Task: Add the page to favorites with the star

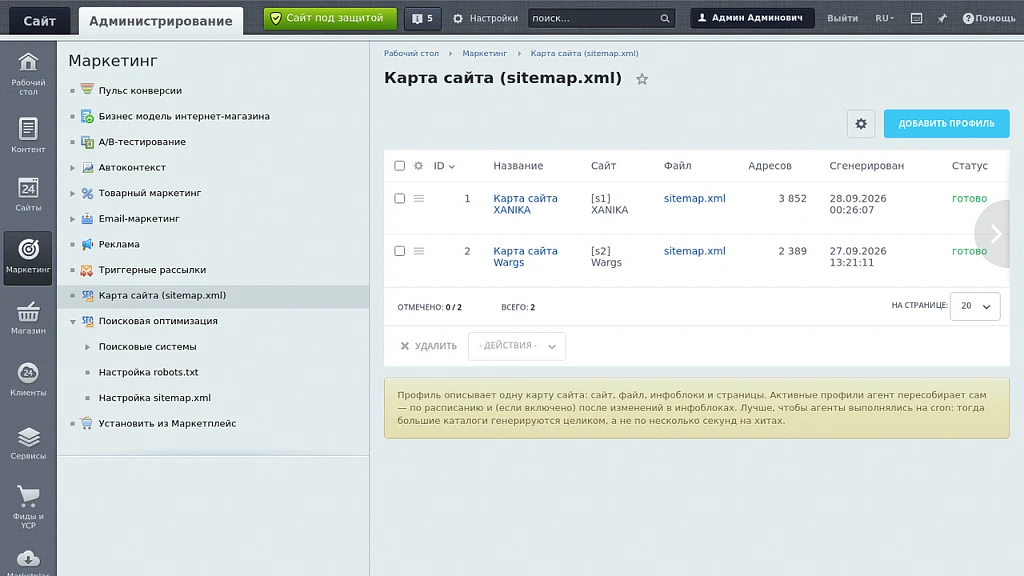Action: pyautogui.click(x=642, y=79)
